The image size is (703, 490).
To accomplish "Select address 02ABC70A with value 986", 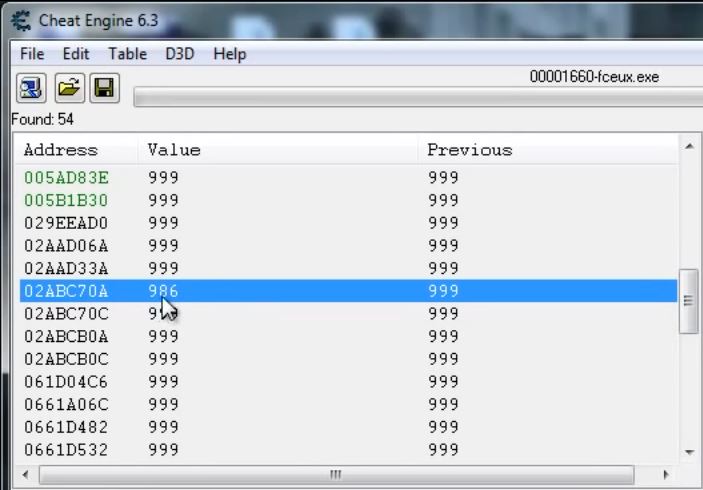I will coord(66,291).
